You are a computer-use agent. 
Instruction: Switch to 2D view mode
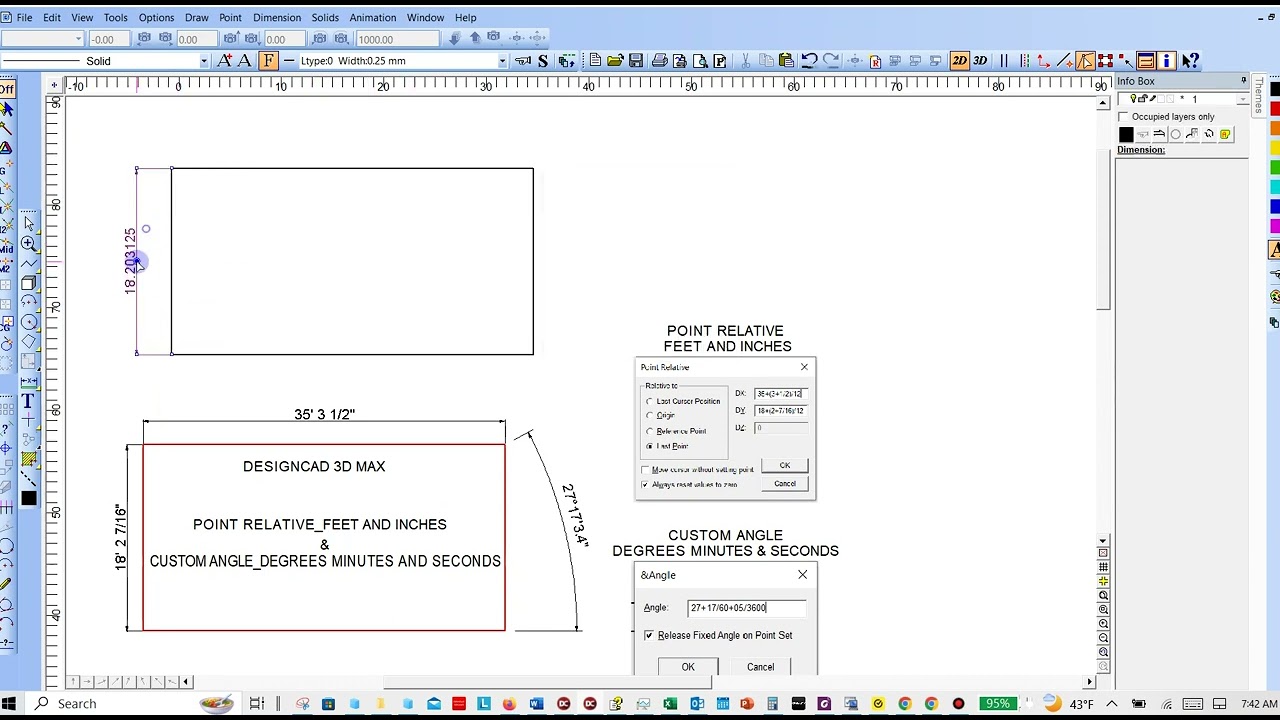[959, 61]
